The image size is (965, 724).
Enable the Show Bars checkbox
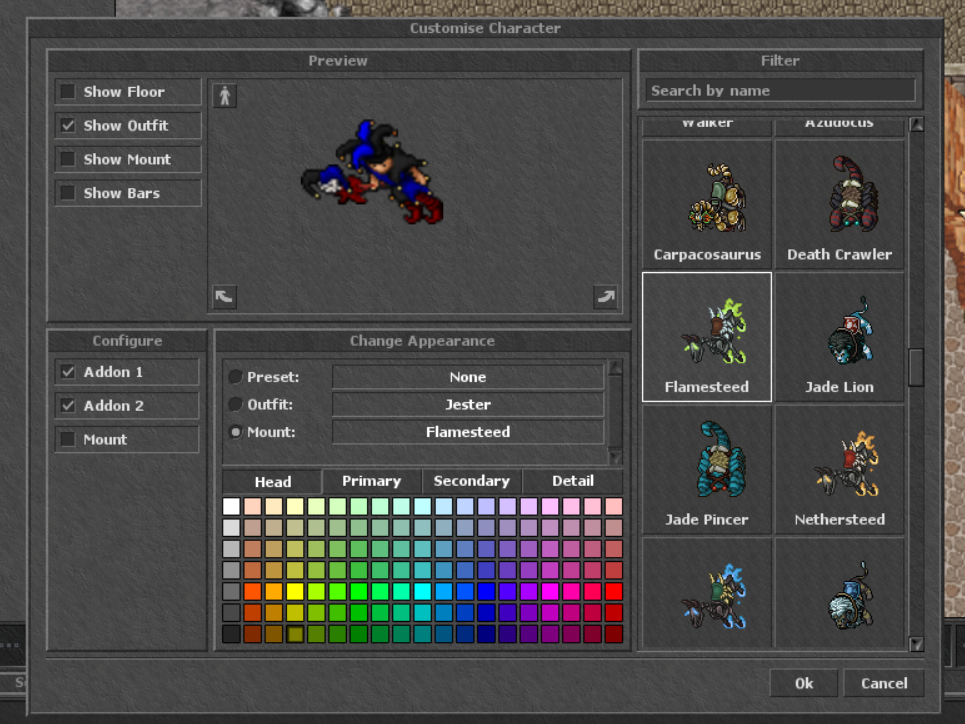pyautogui.click(x=68, y=193)
